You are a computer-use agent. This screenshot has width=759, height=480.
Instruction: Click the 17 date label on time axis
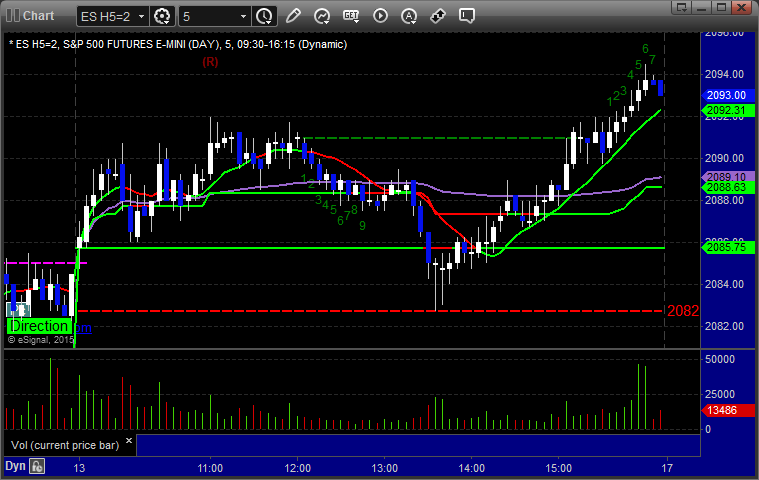click(x=667, y=468)
